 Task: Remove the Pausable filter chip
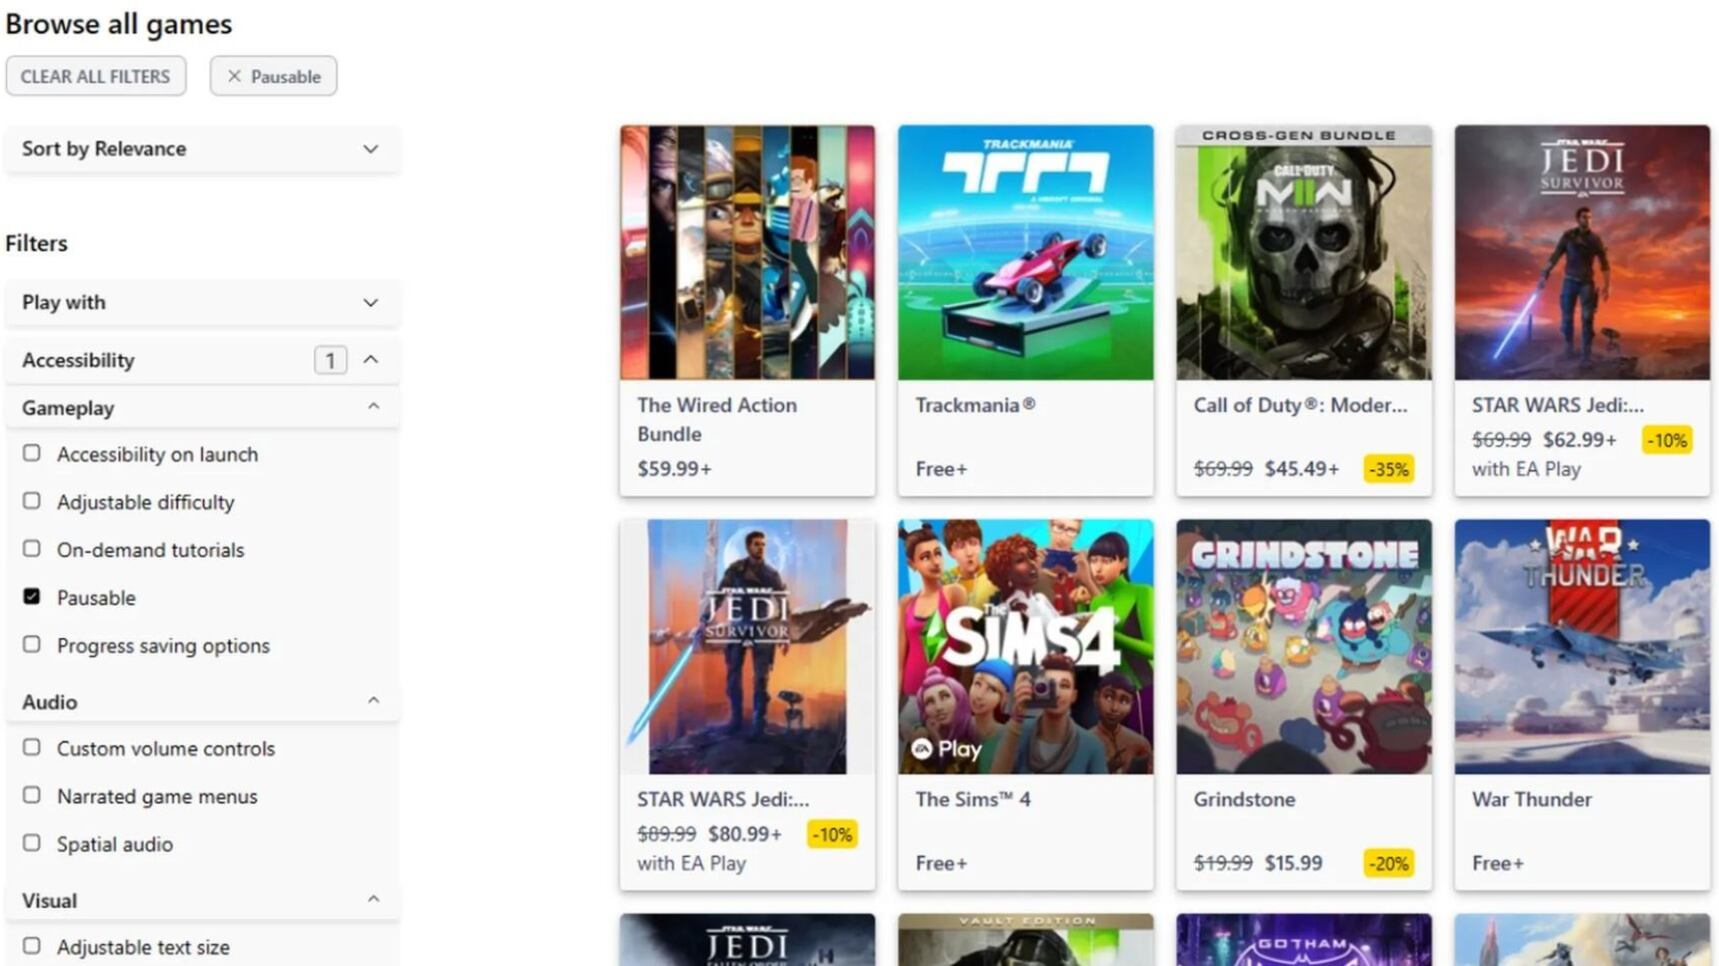point(273,76)
